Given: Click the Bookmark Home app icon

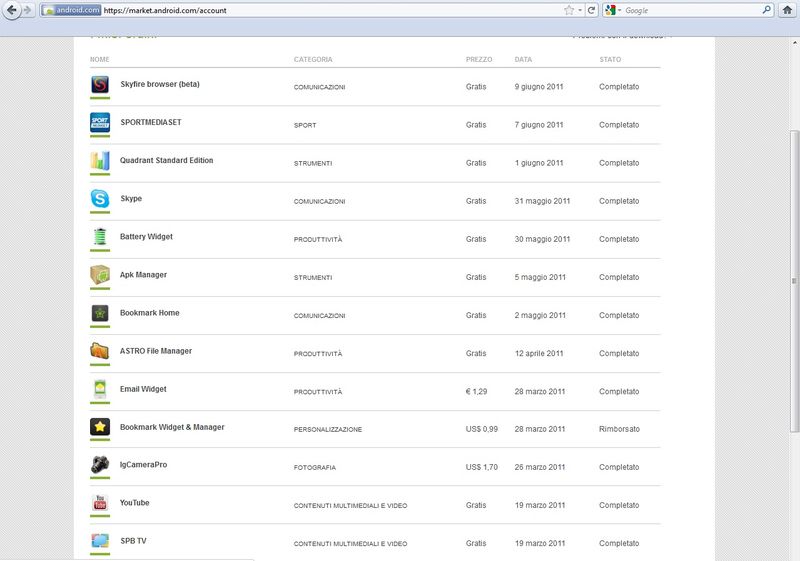Looking at the screenshot, I should click(x=100, y=313).
